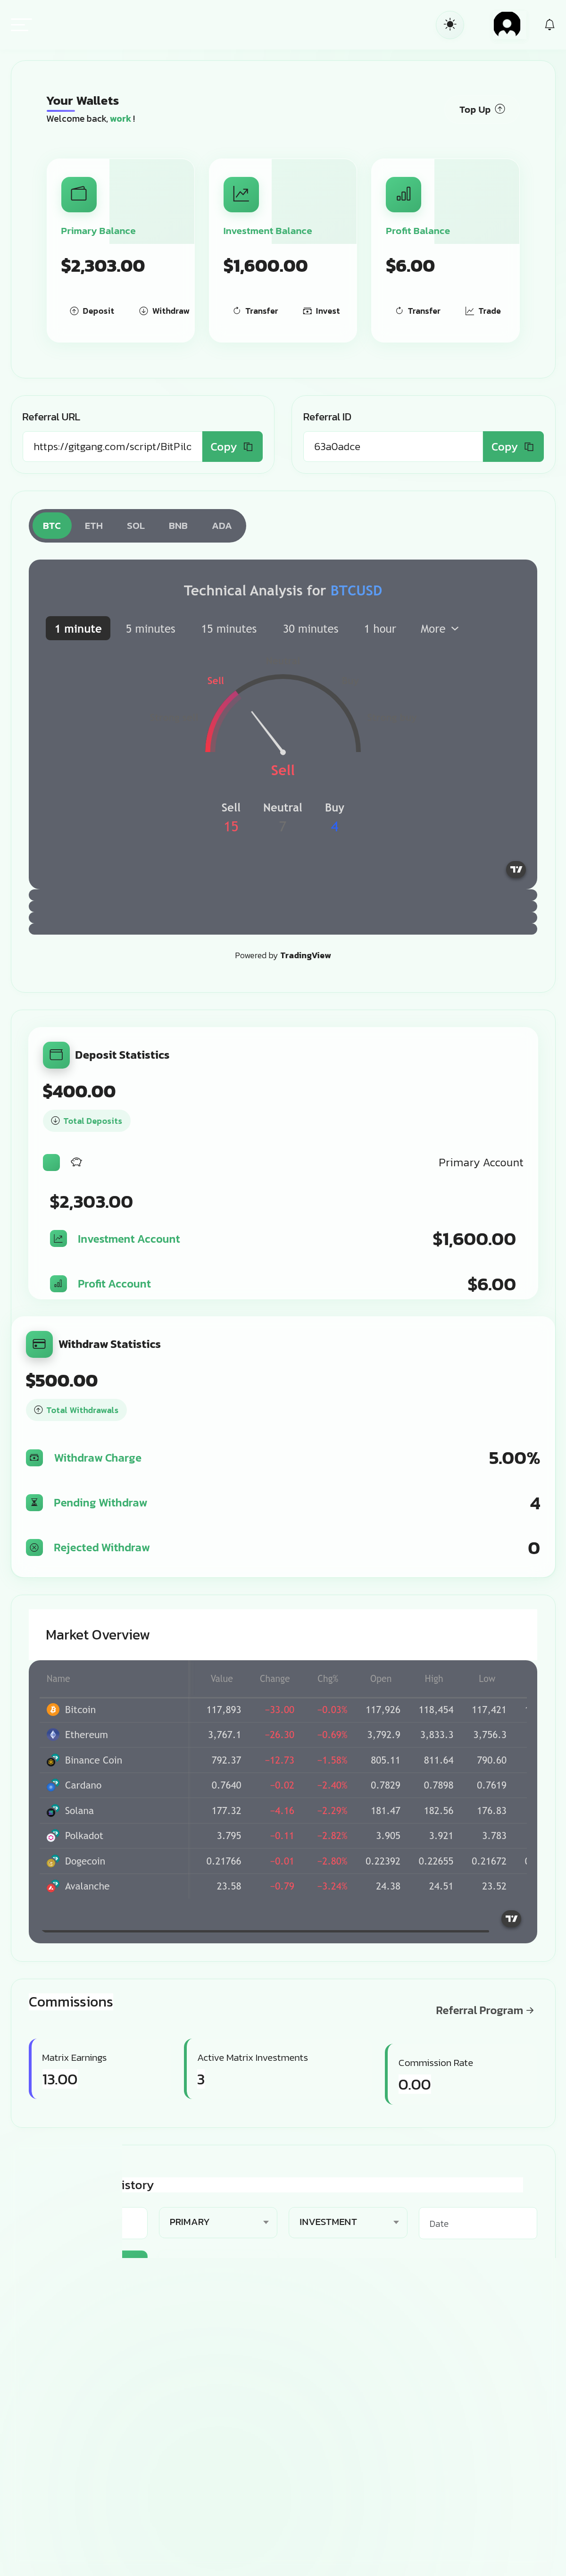Open the PRIMARY account dropdown
566x2576 pixels.
[x=218, y=2222]
